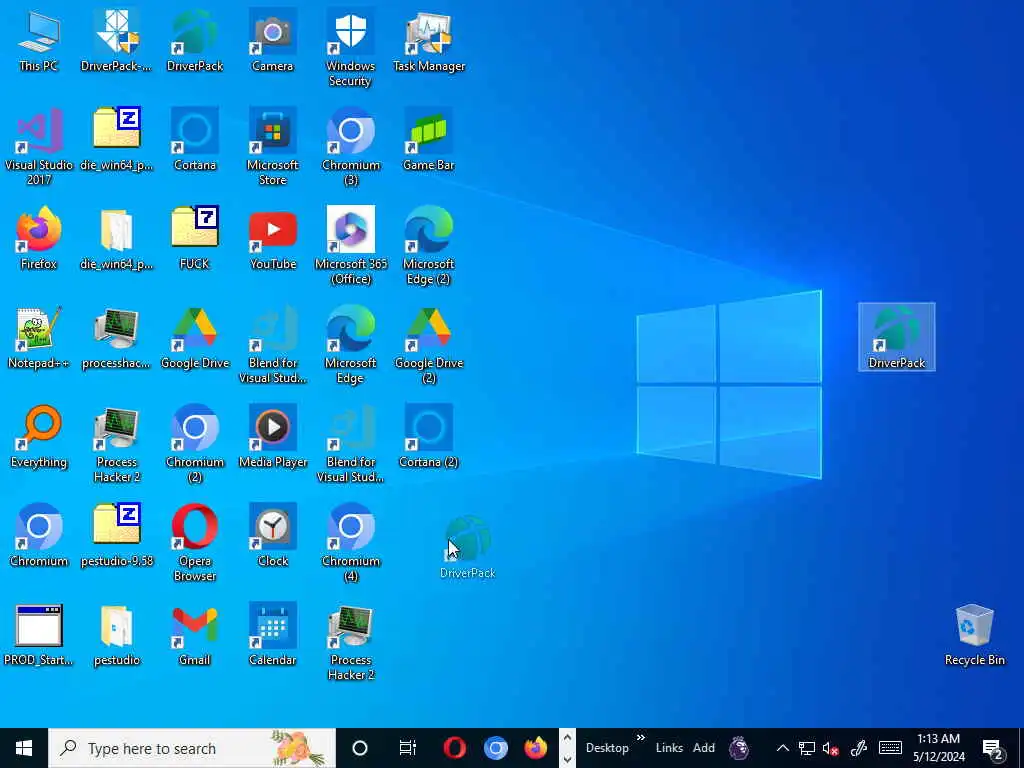Screen dimensions: 1024x768
Task: Open the Desktop toolbar label
Action: point(607,748)
